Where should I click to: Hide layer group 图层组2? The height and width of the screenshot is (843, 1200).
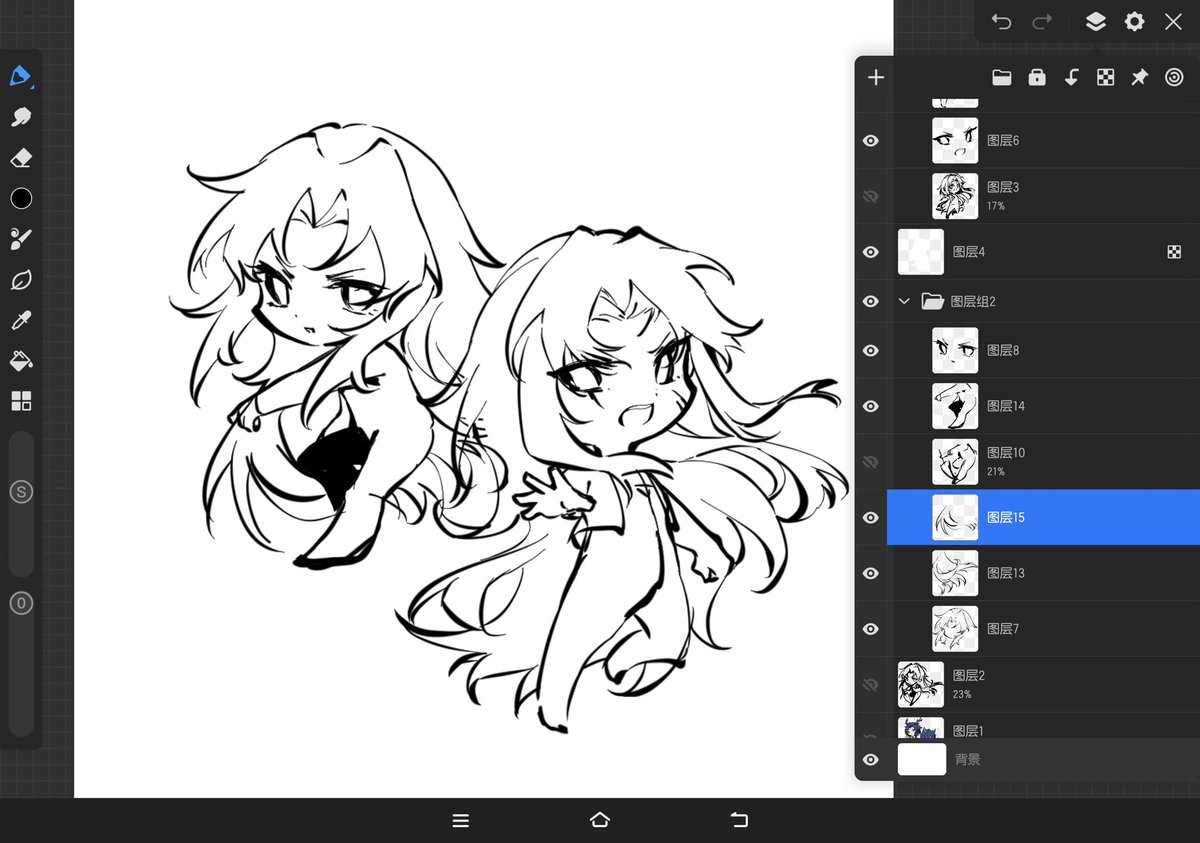coord(871,301)
